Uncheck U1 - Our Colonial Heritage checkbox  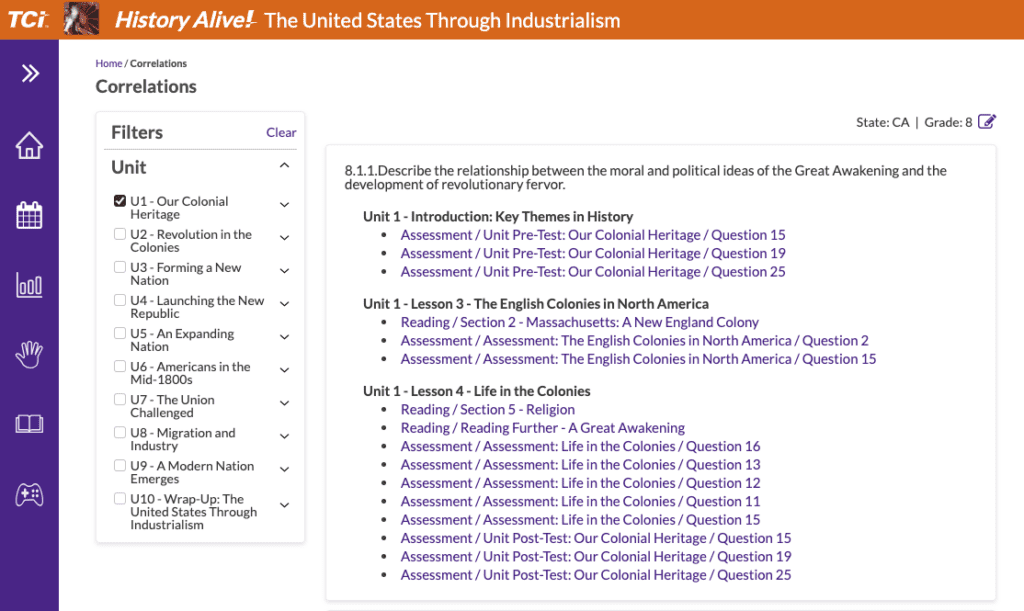(x=120, y=200)
